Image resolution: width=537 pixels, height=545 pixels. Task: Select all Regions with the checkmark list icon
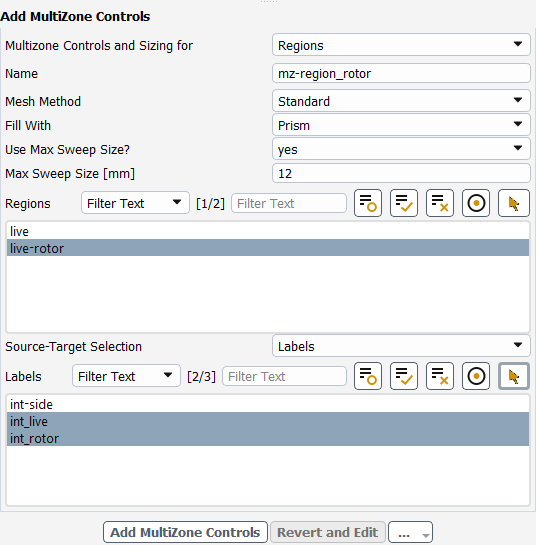point(404,203)
